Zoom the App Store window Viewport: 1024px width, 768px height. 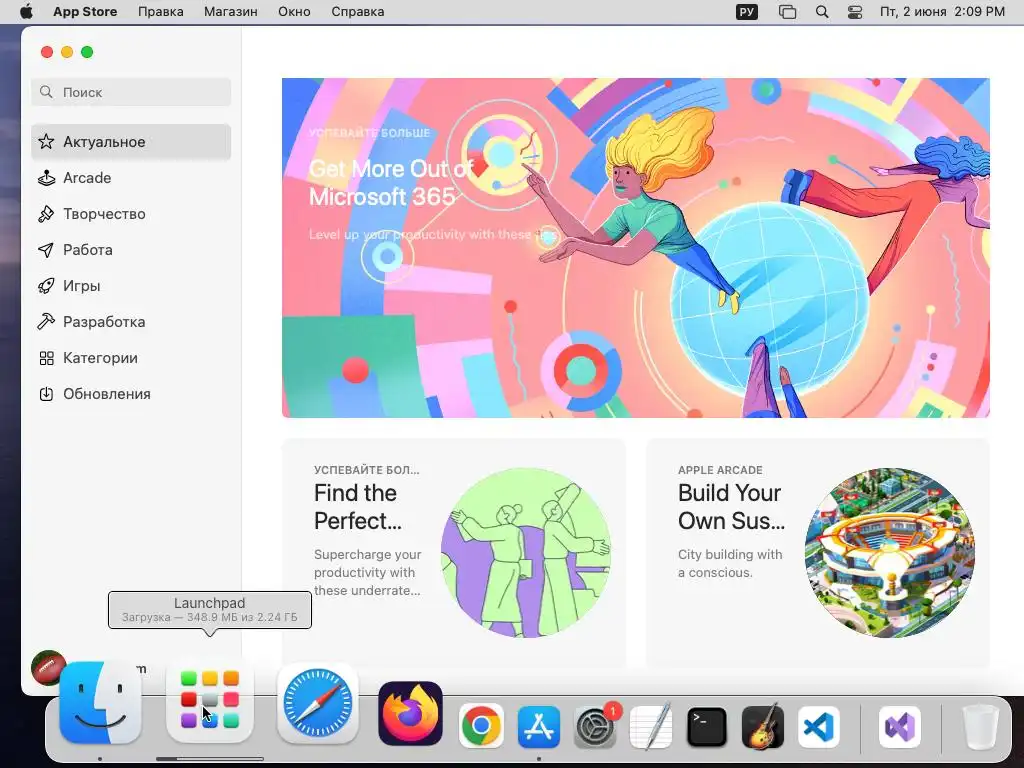coord(87,52)
